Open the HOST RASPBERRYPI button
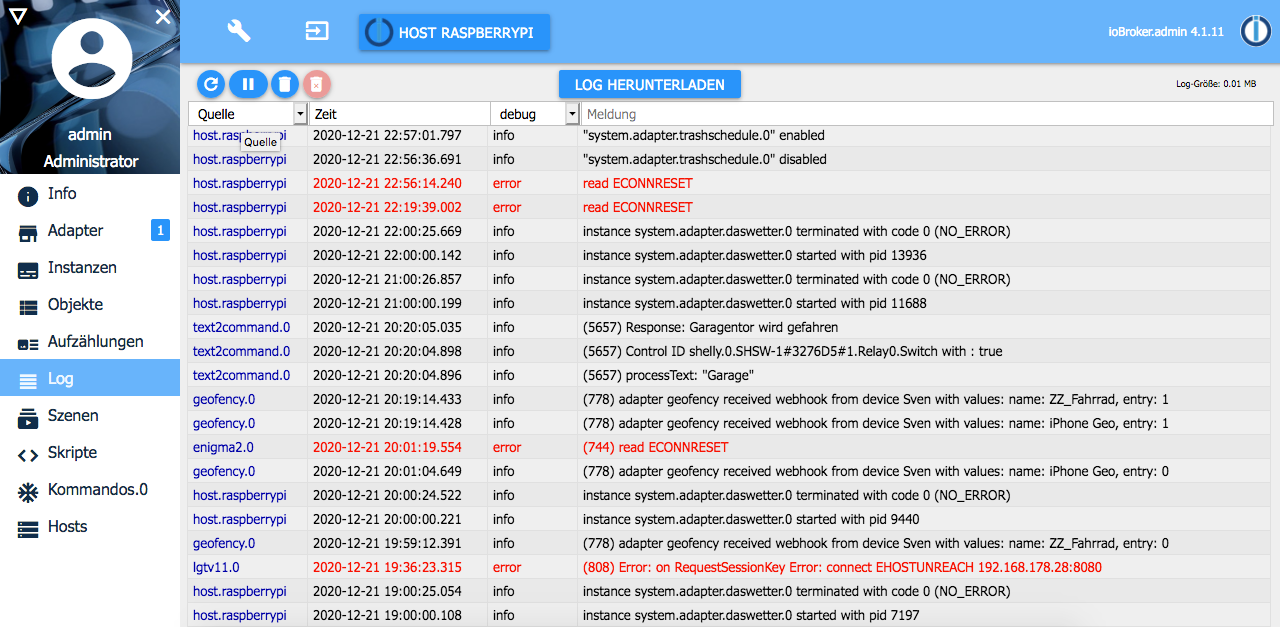Viewport: 1280px width, 627px height. (455, 32)
